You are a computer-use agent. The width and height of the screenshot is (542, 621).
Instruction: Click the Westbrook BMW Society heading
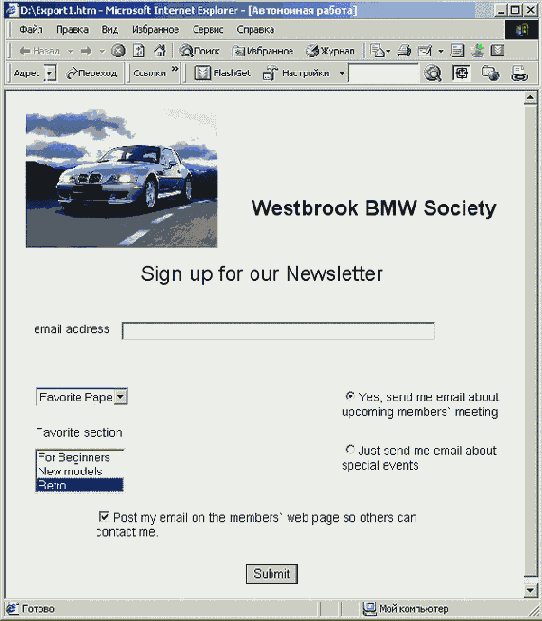click(x=374, y=208)
